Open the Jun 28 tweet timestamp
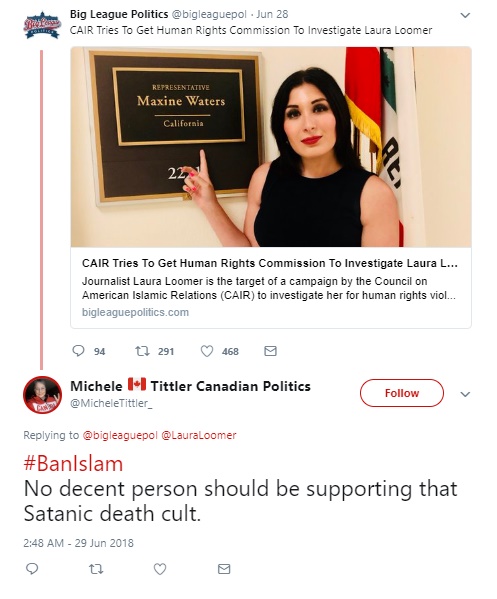The image size is (497, 599). 272,14
